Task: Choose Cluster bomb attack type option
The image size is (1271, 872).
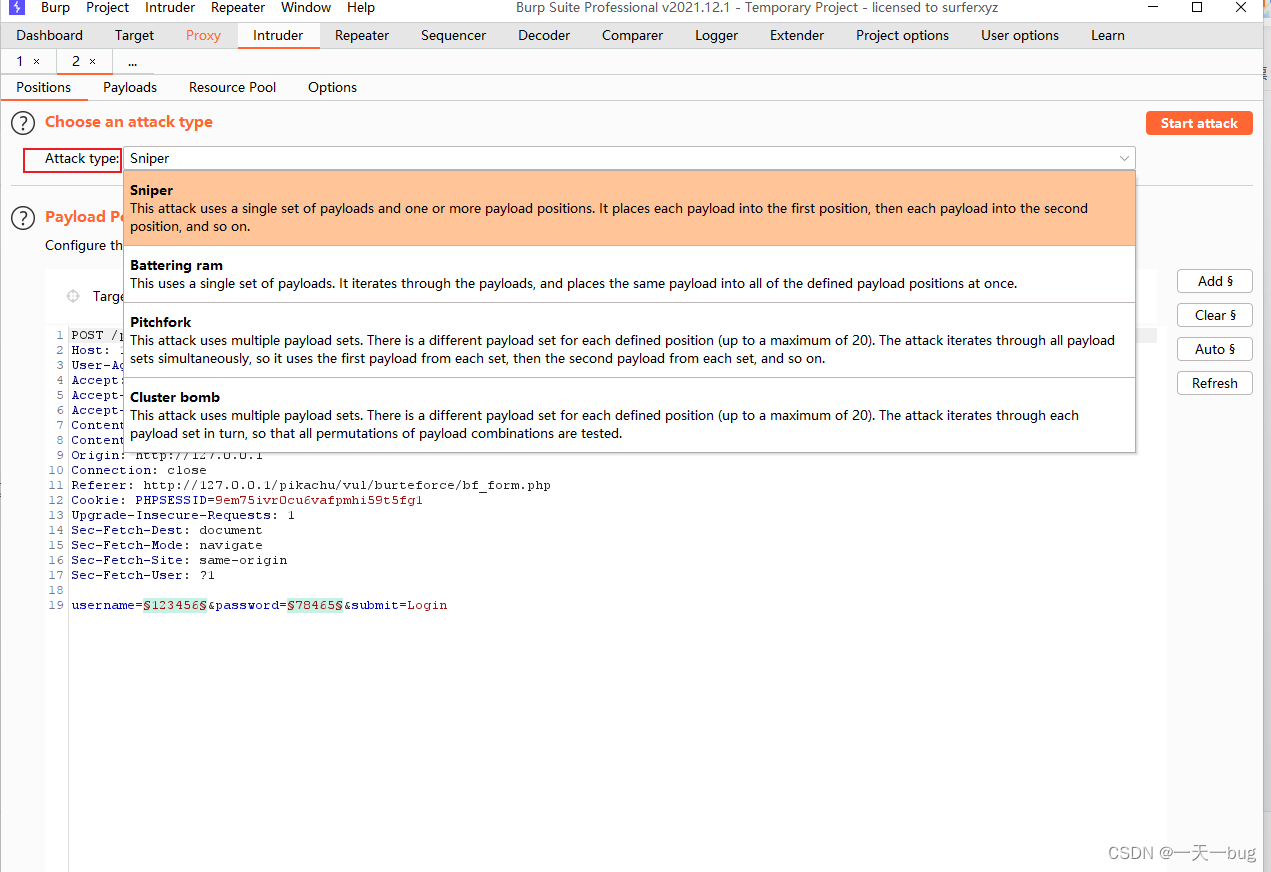Action: coord(629,415)
